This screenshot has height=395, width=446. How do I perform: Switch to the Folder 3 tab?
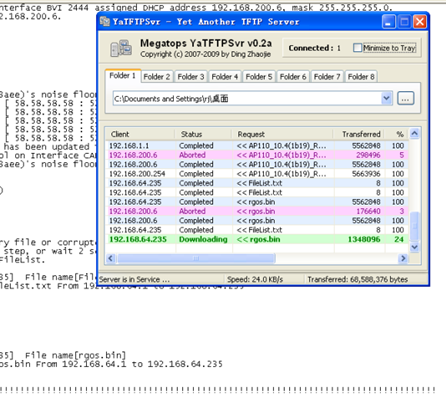point(191,77)
